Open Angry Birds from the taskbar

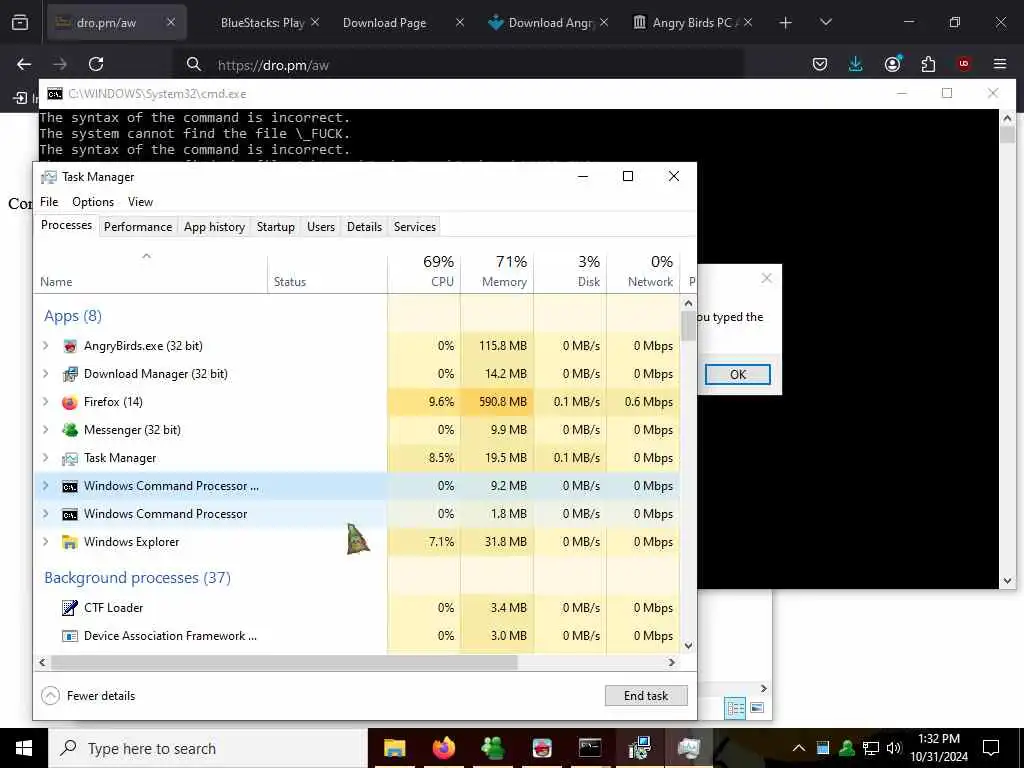pos(541,748)
